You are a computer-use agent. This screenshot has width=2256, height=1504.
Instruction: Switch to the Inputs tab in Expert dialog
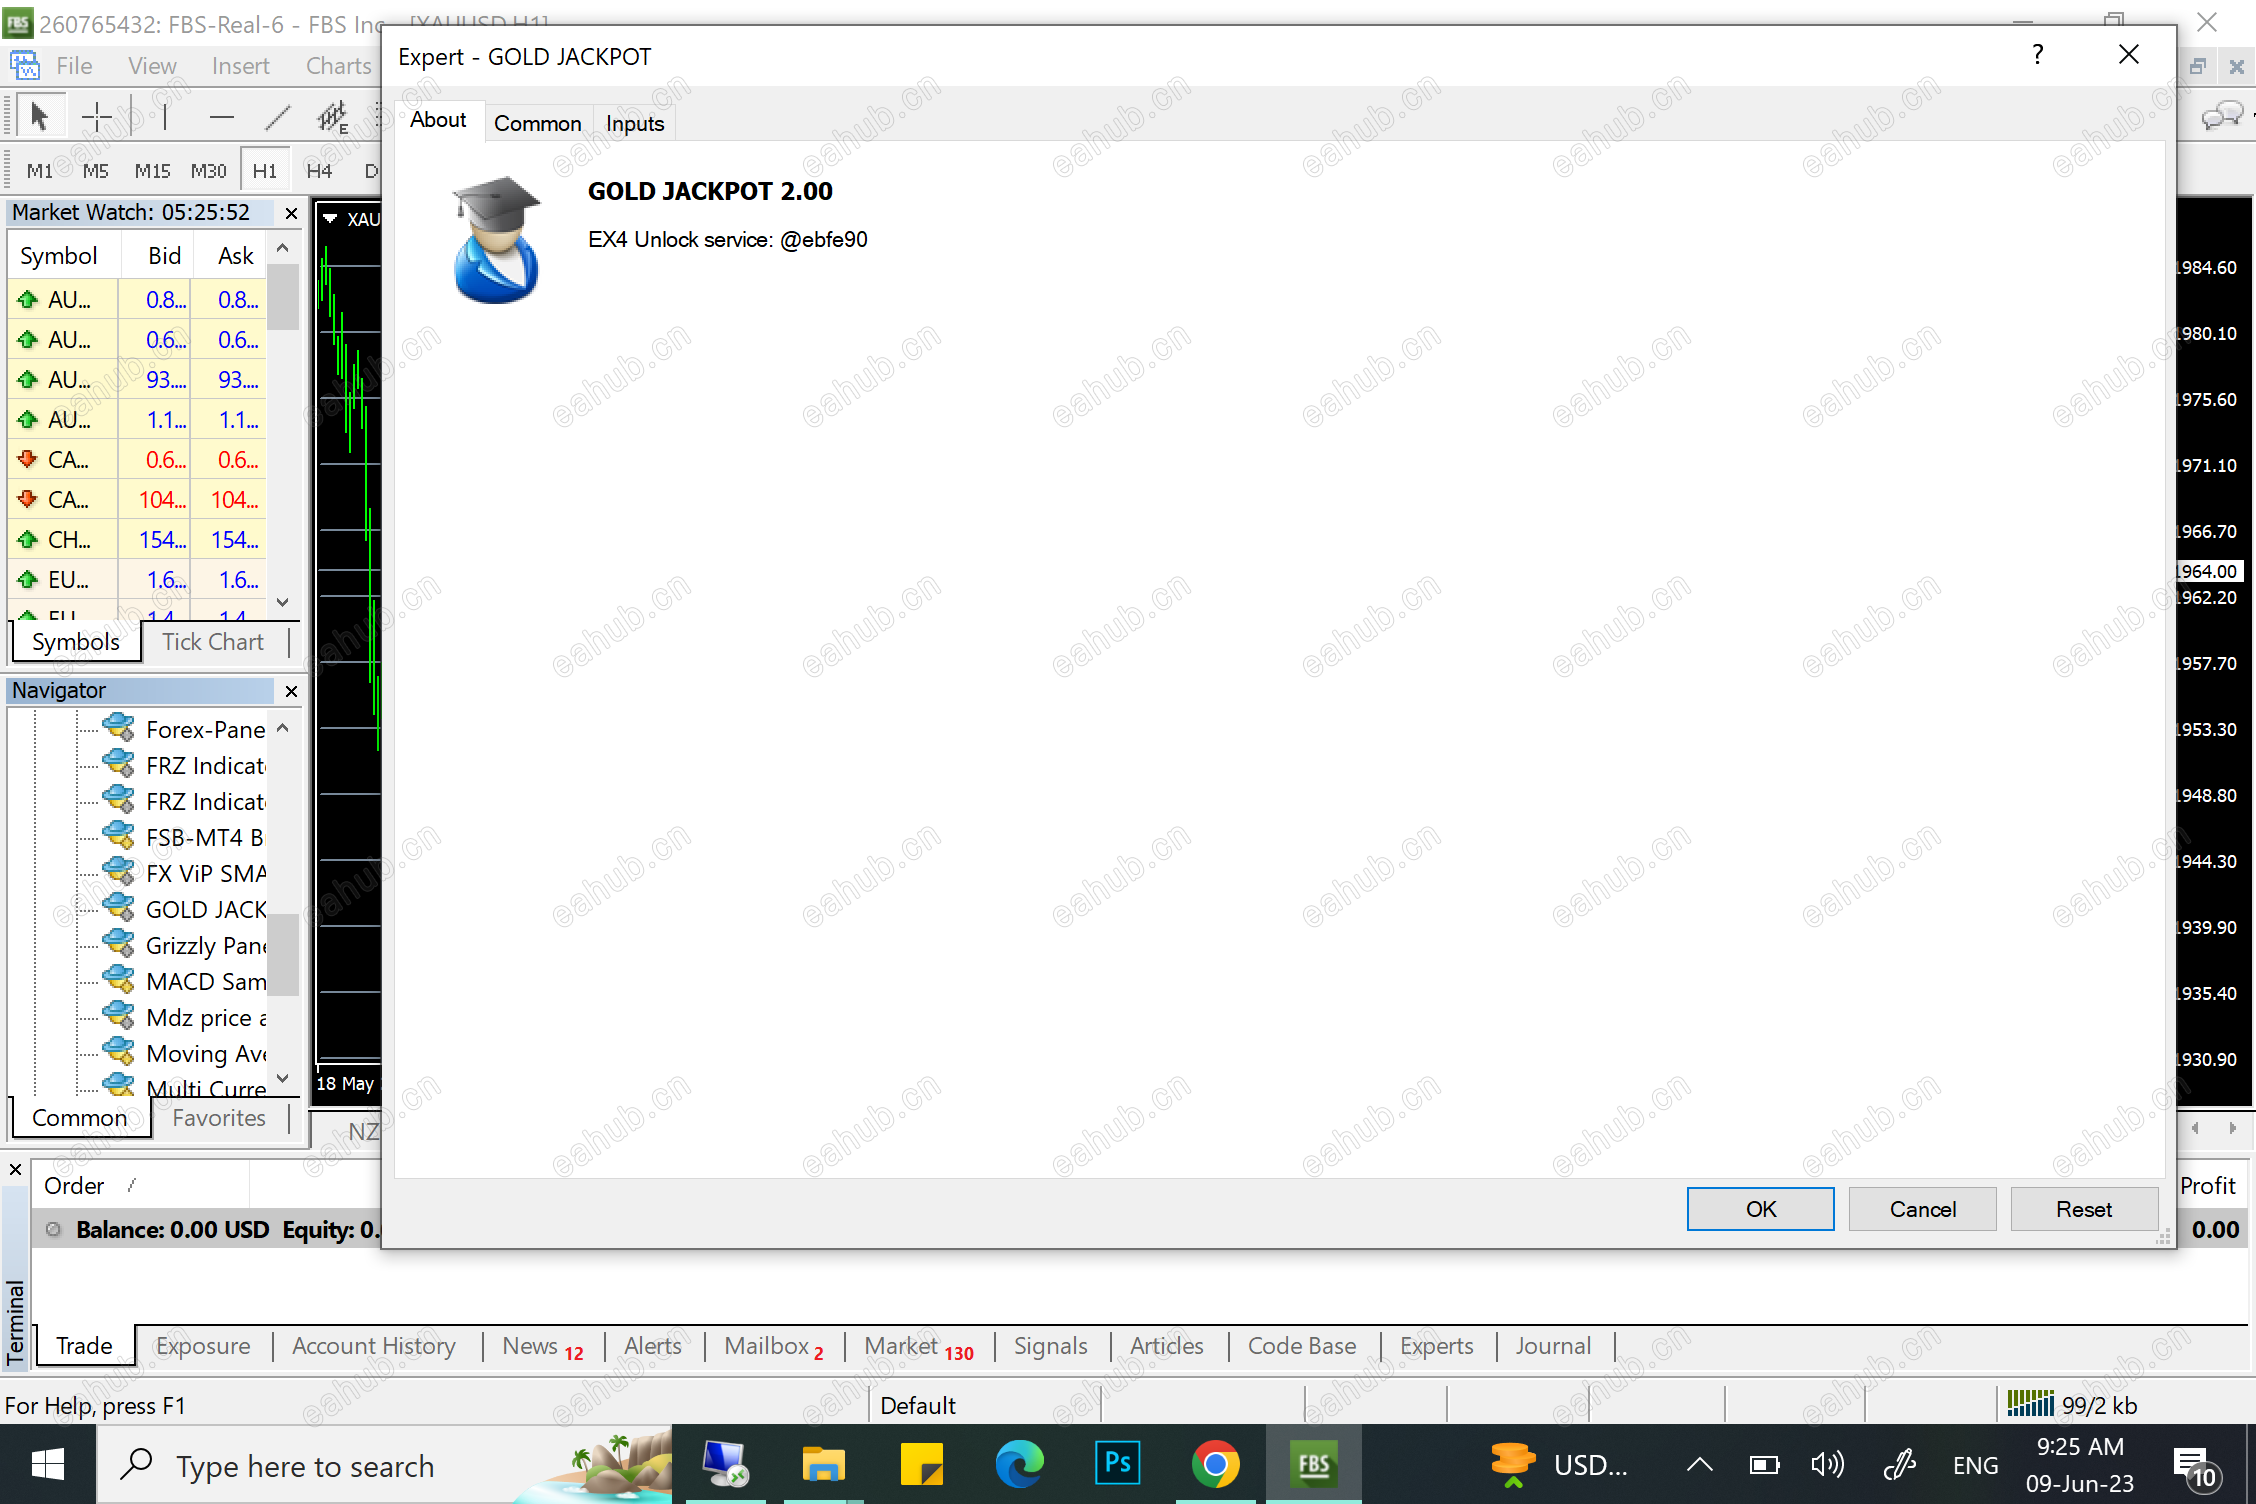[x=635, y=123]
